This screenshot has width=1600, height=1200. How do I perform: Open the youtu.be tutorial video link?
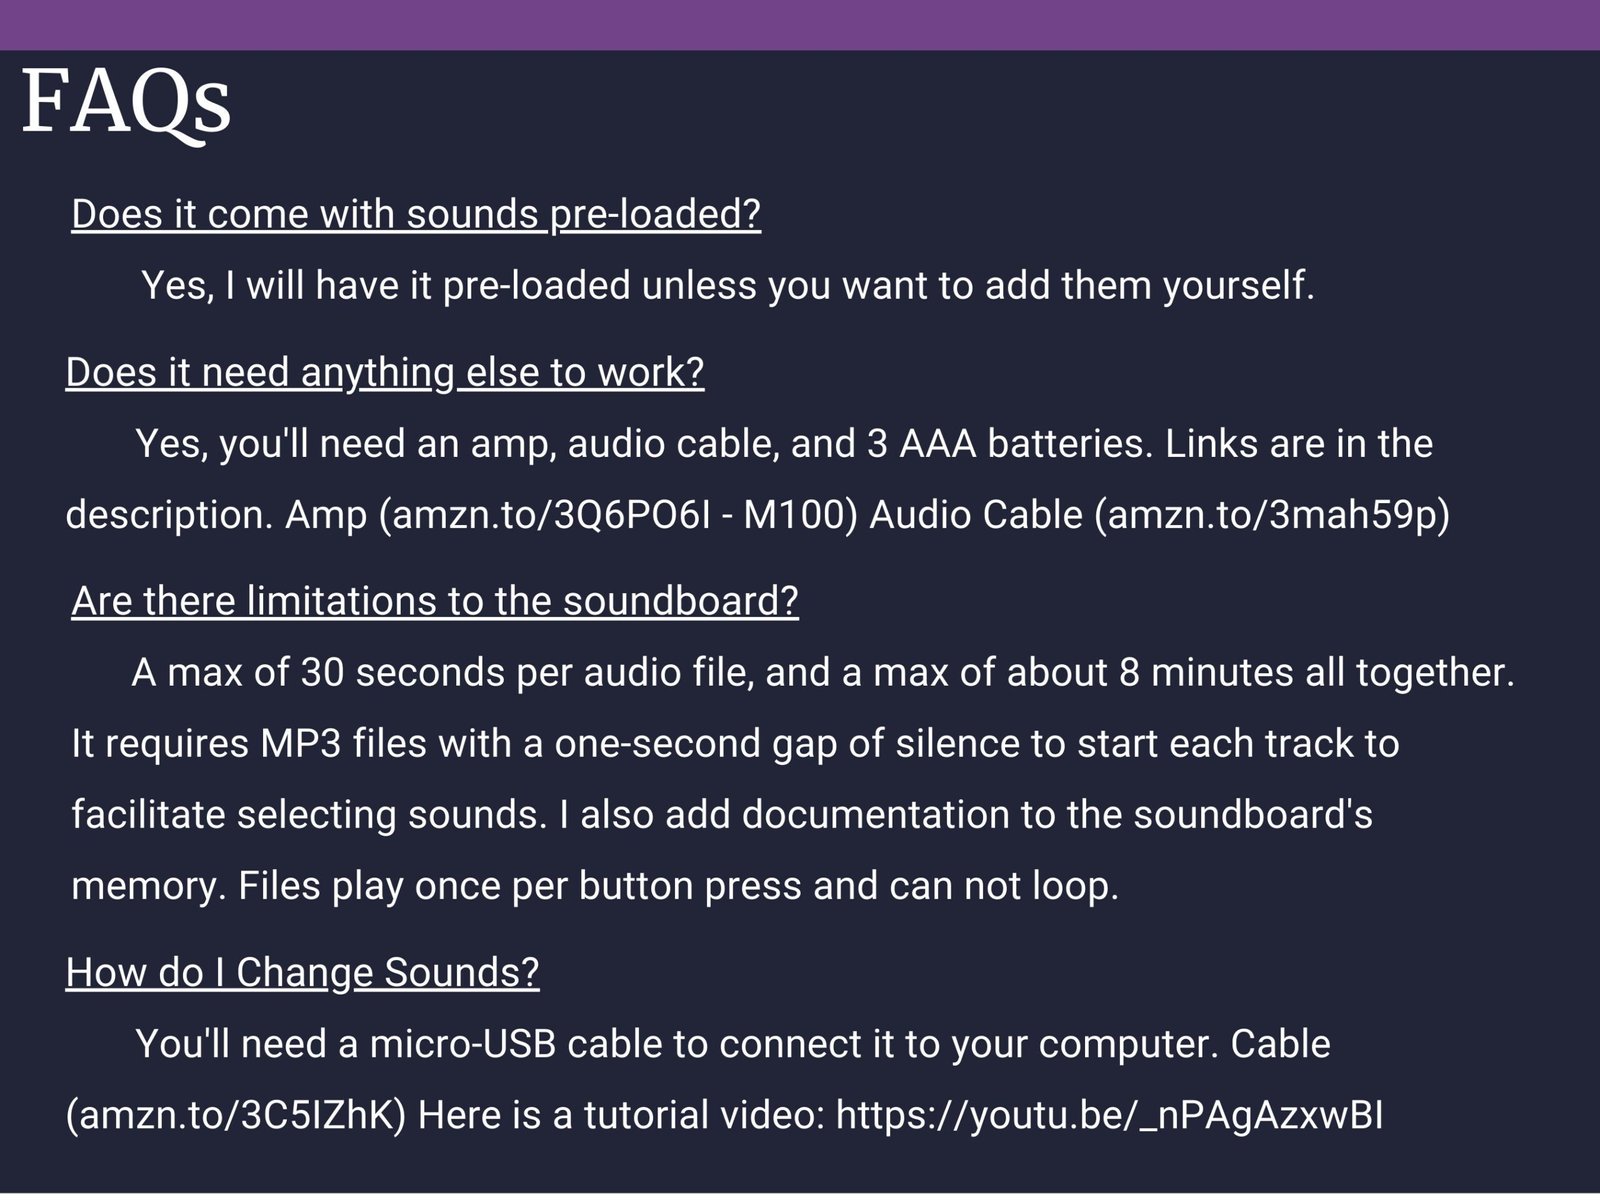coord(1109,1115)
